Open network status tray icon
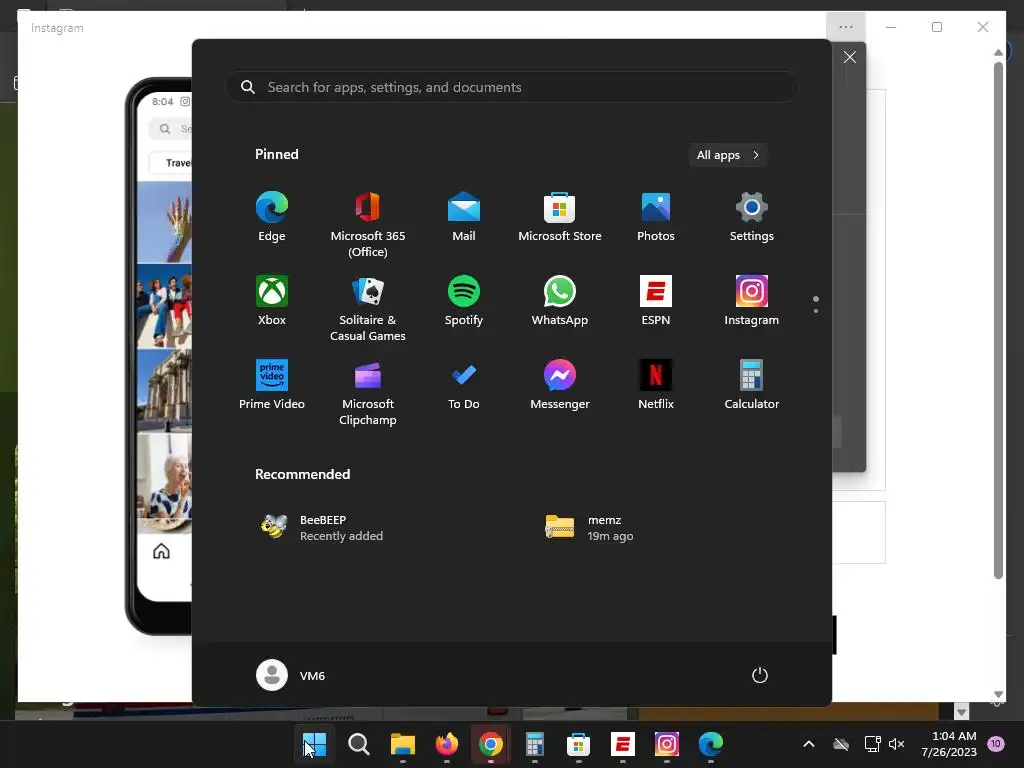1024x768 pixels. 872,744
